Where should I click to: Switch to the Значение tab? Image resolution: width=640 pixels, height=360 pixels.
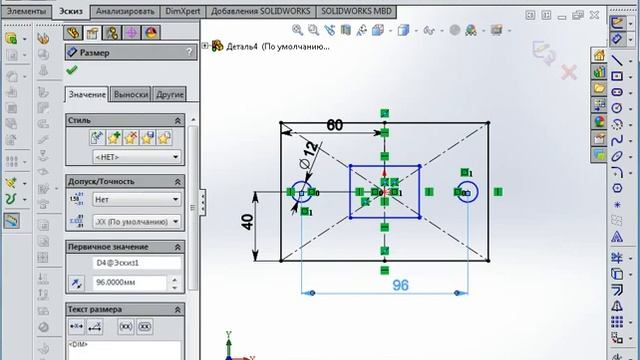(87, 94)
